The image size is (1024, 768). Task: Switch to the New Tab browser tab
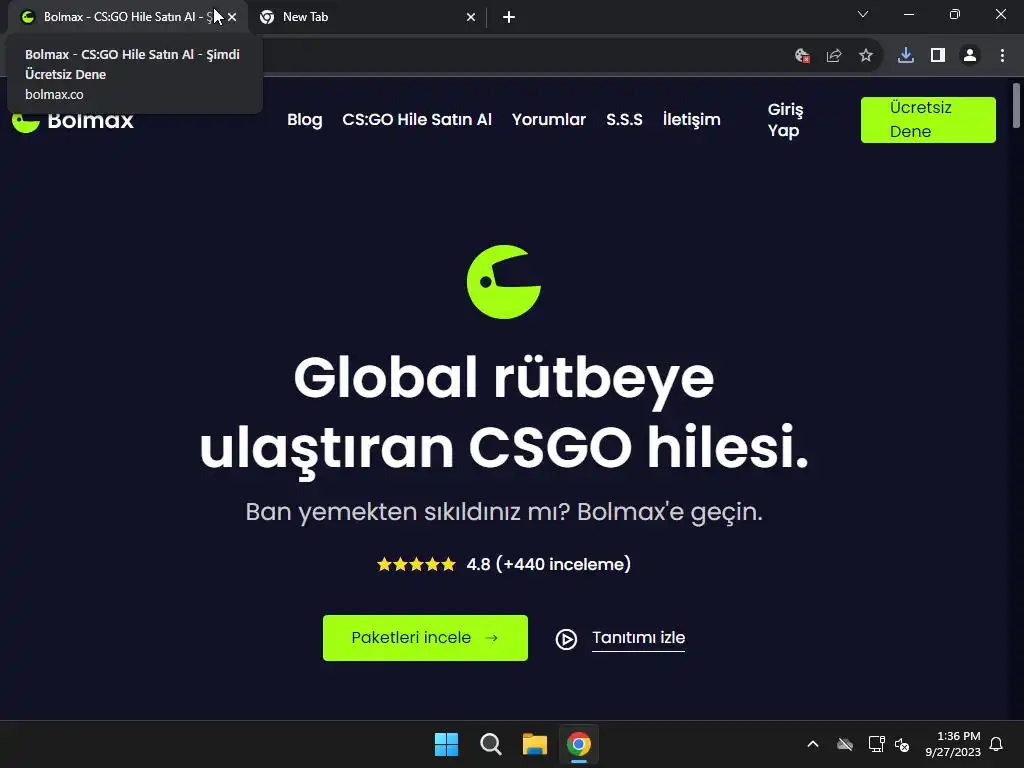(366, 17)
